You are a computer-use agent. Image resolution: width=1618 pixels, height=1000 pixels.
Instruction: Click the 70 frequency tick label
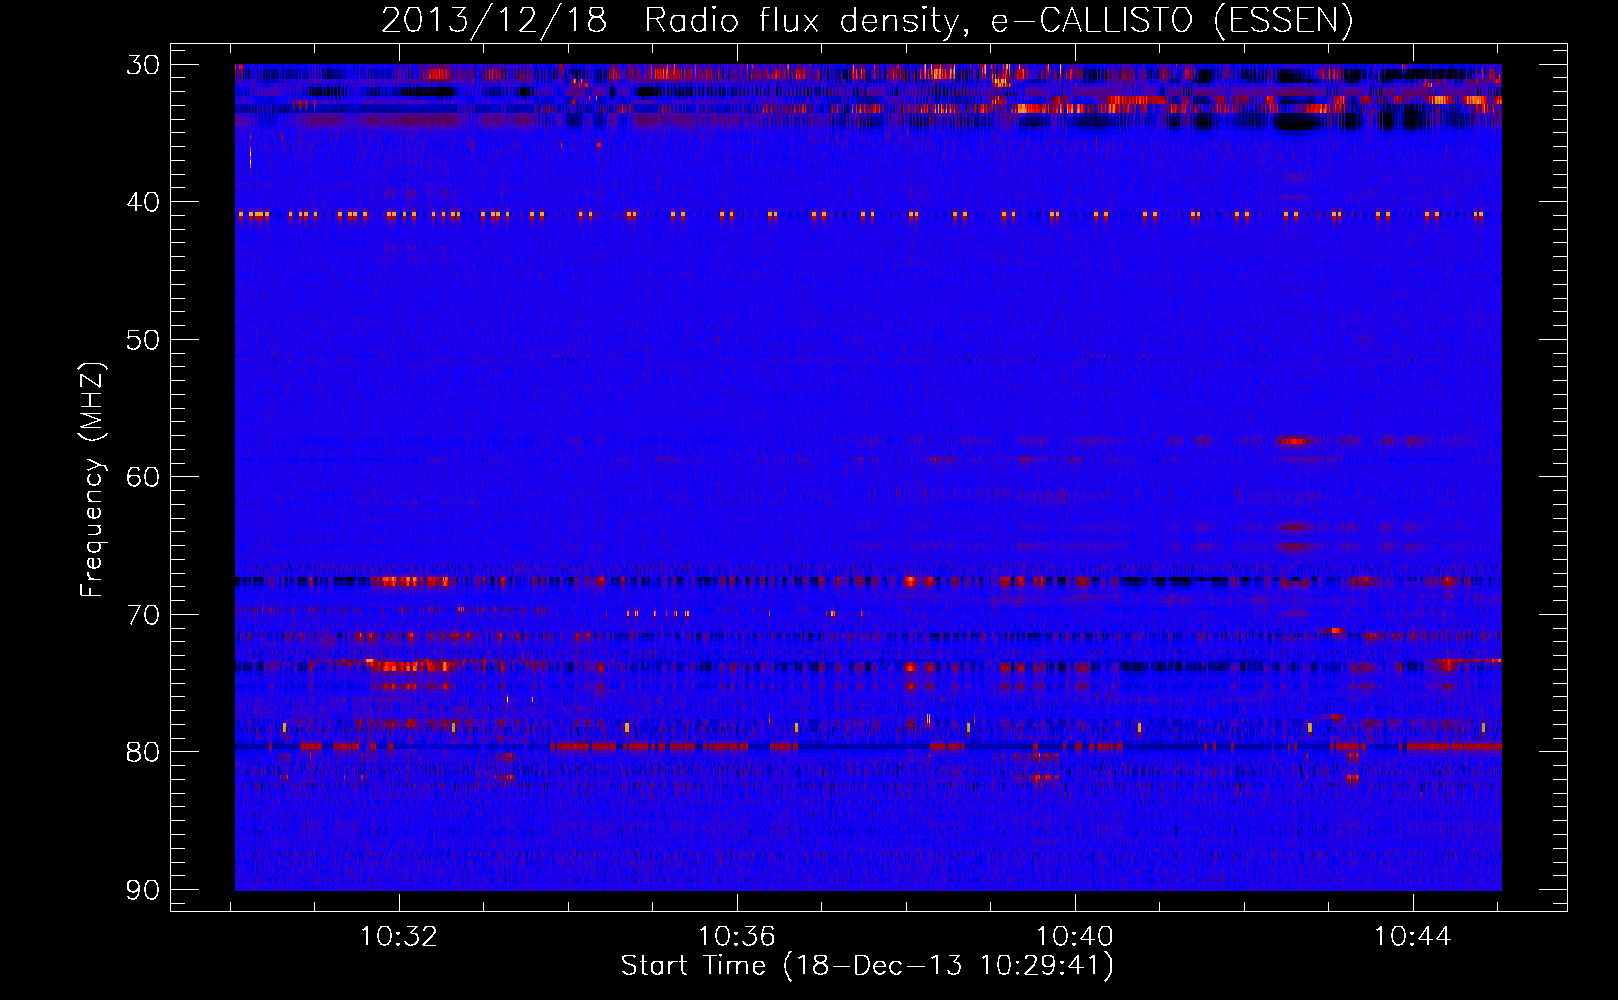[142, 614]
